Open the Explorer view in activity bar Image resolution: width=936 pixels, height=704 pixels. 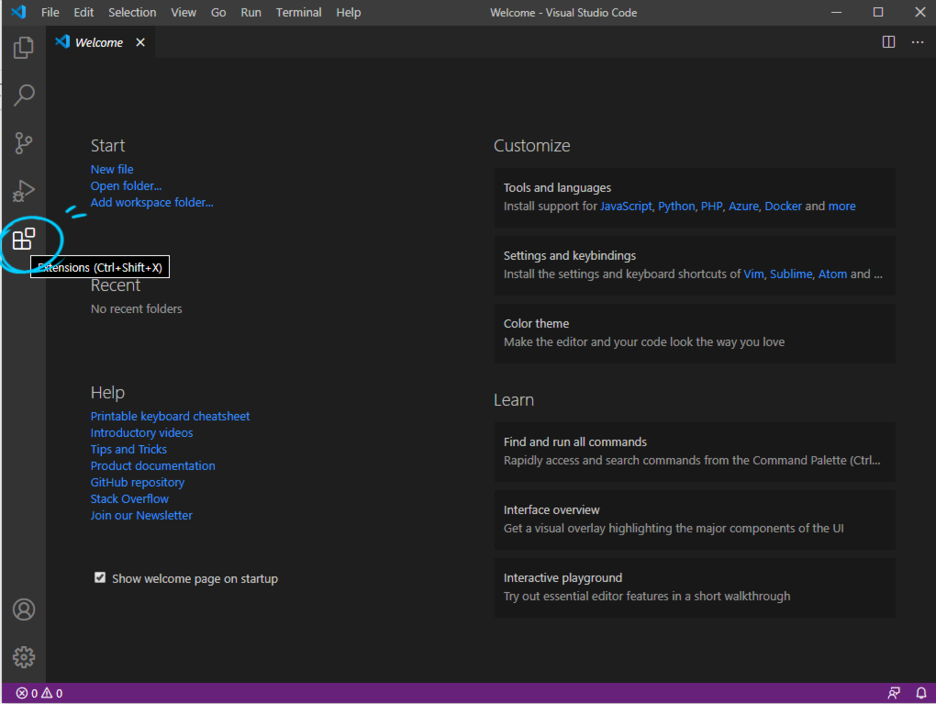(24, 48)
